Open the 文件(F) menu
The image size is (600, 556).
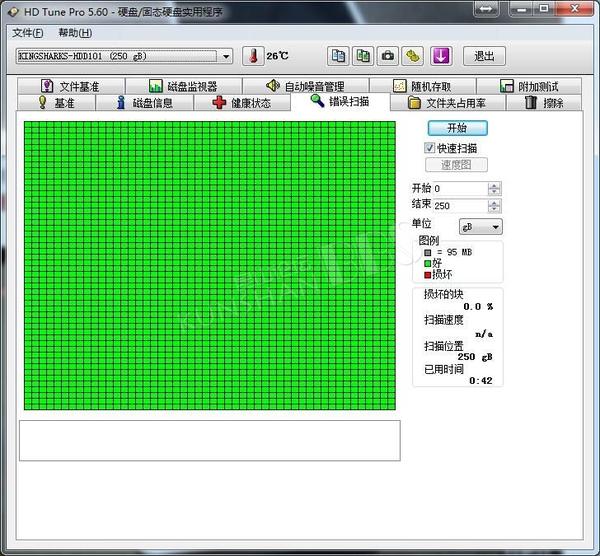28,33
